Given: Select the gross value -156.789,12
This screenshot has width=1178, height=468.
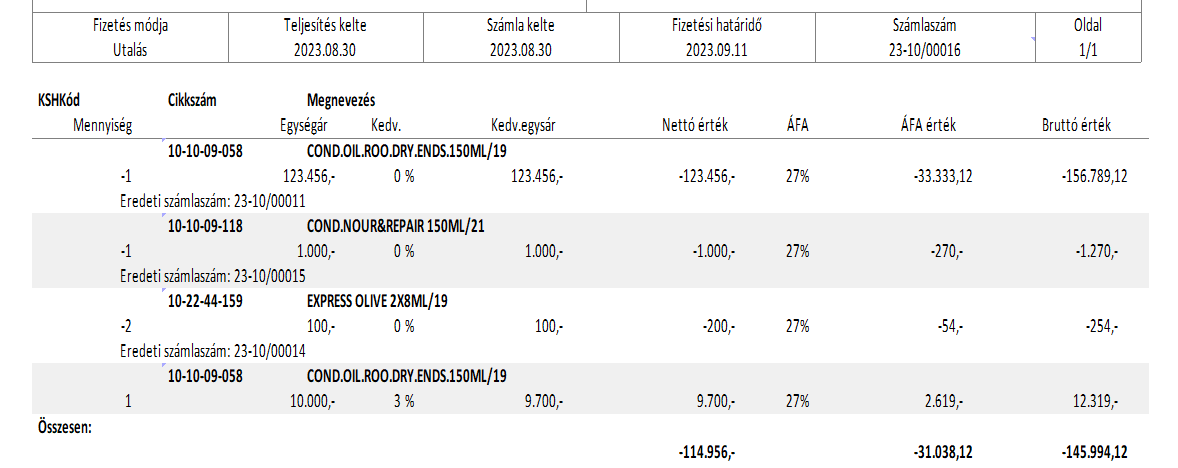Looking at the screenshot, I should pos(1092,176).
